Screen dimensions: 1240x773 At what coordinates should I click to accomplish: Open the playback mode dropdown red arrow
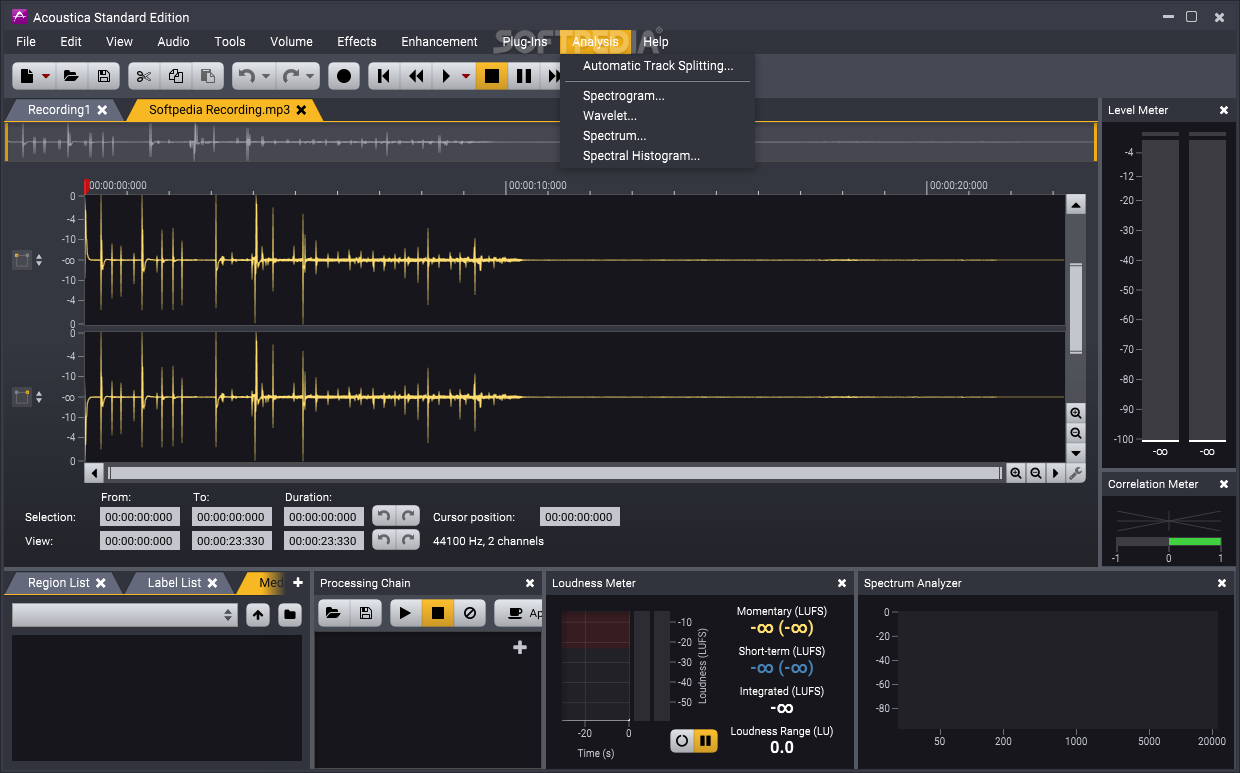[x=466, y=76]
